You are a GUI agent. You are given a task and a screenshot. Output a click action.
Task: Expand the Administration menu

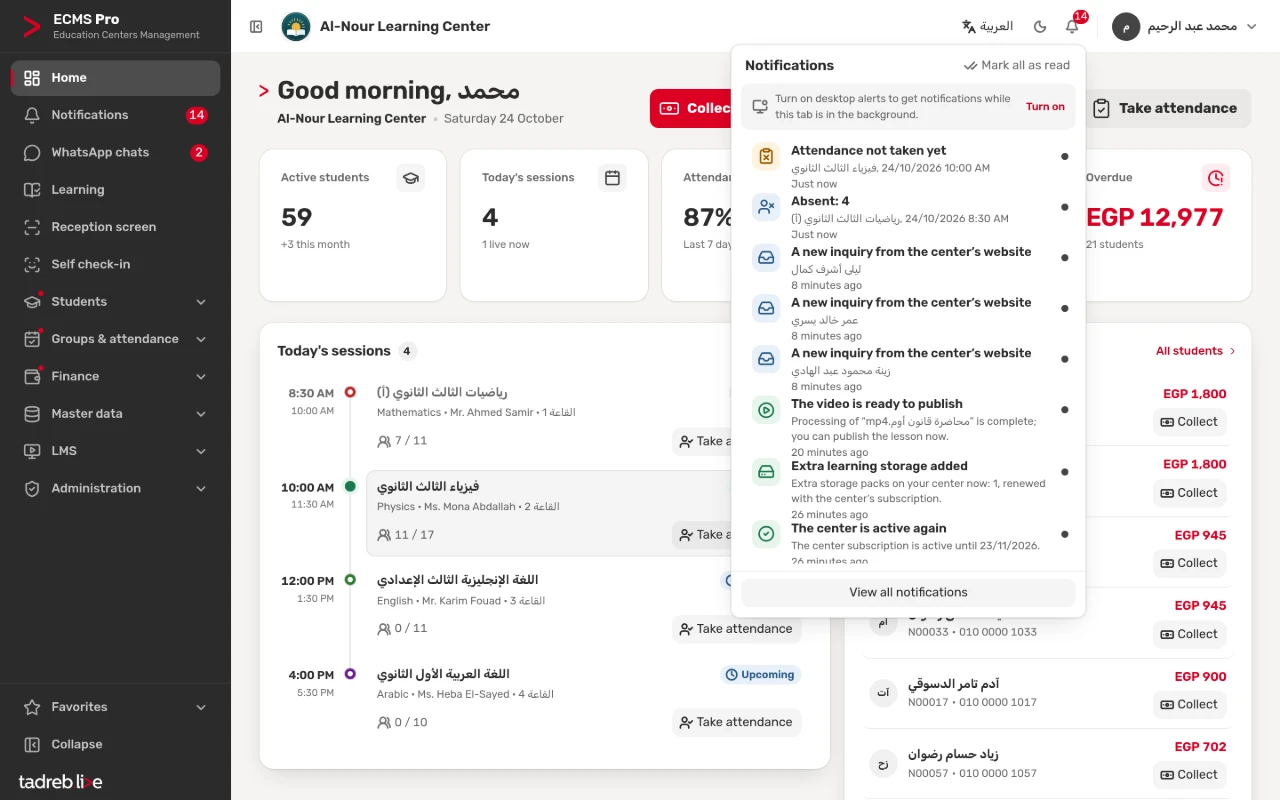[115, 488]
